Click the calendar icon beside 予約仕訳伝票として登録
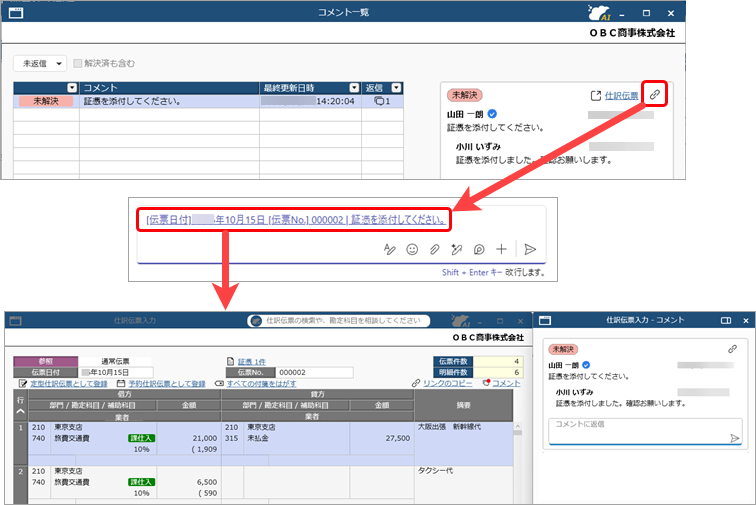The width and height of the screenshot is (756, 505). click(x=121, y=383)
